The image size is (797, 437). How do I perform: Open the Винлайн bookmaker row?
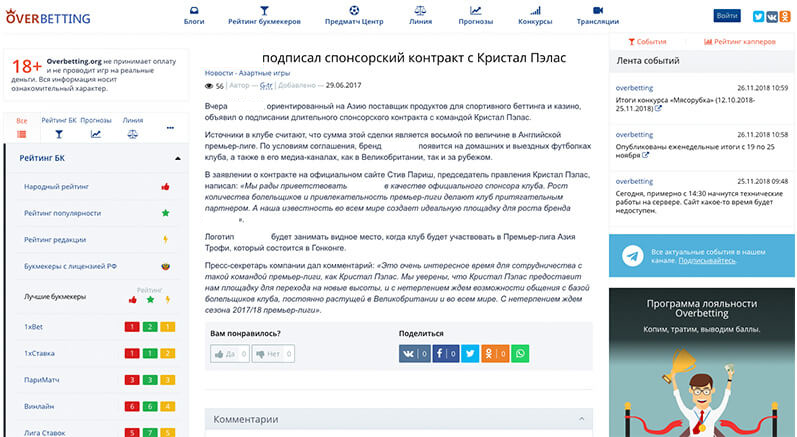(39, 406)
